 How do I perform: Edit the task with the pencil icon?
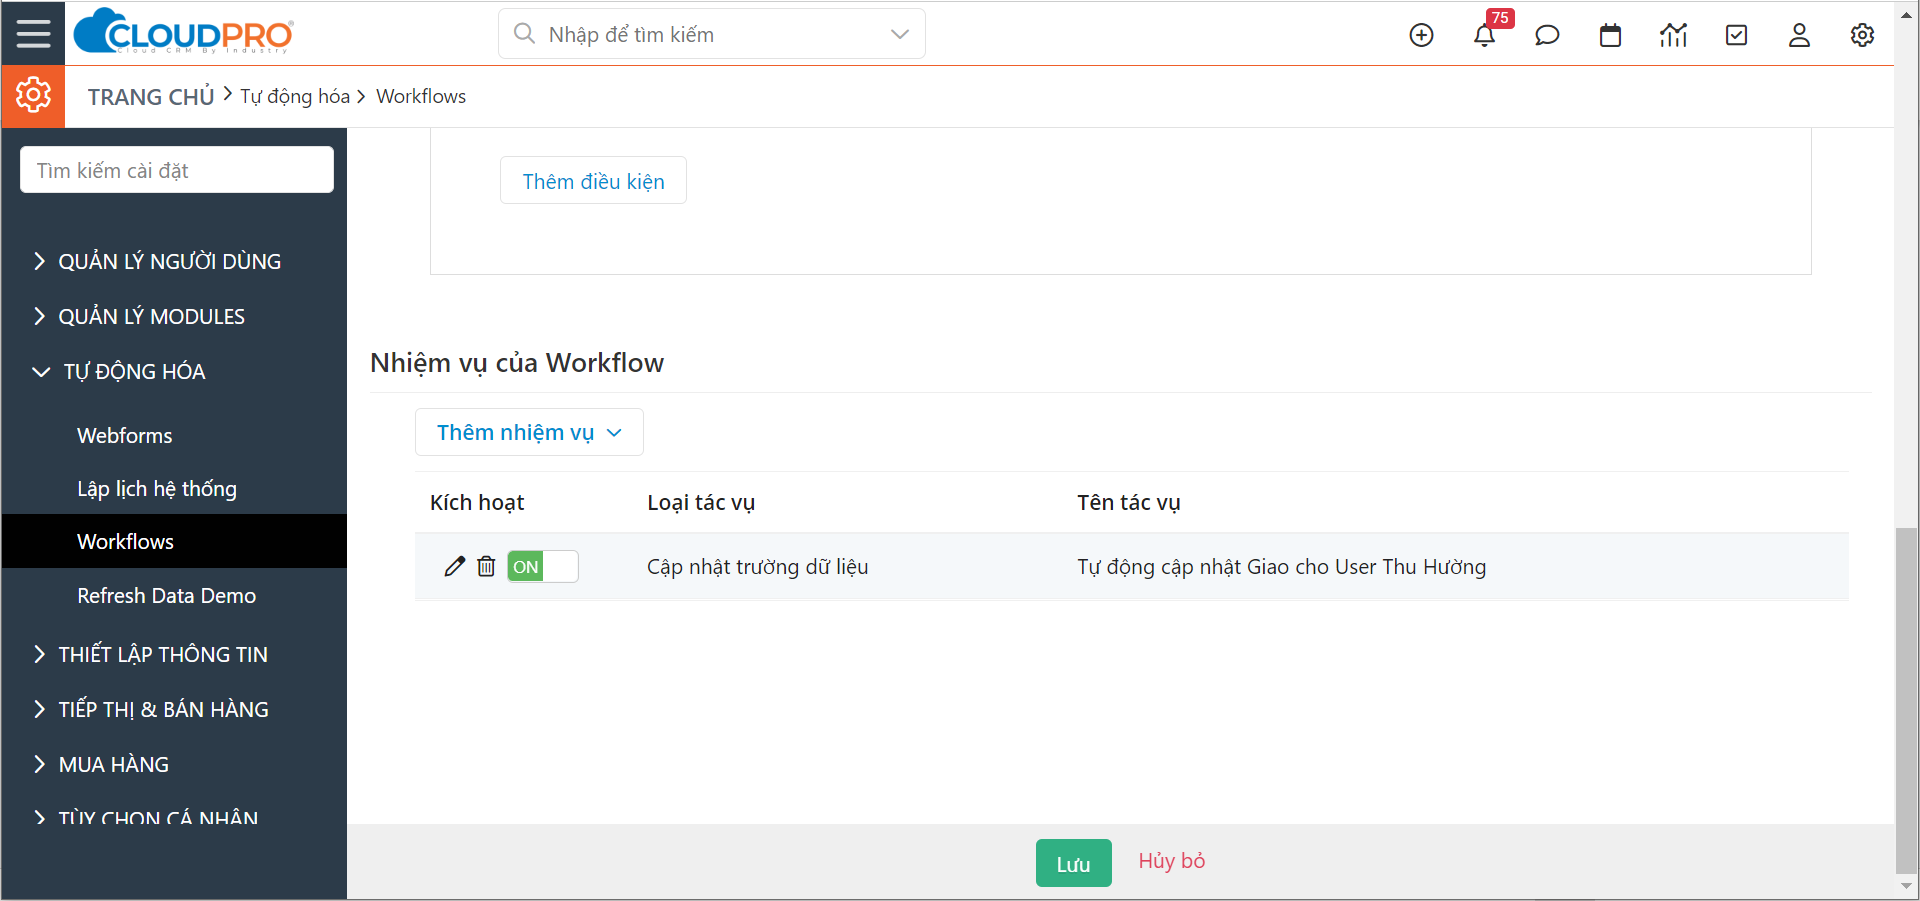click(x=454, y=566)
